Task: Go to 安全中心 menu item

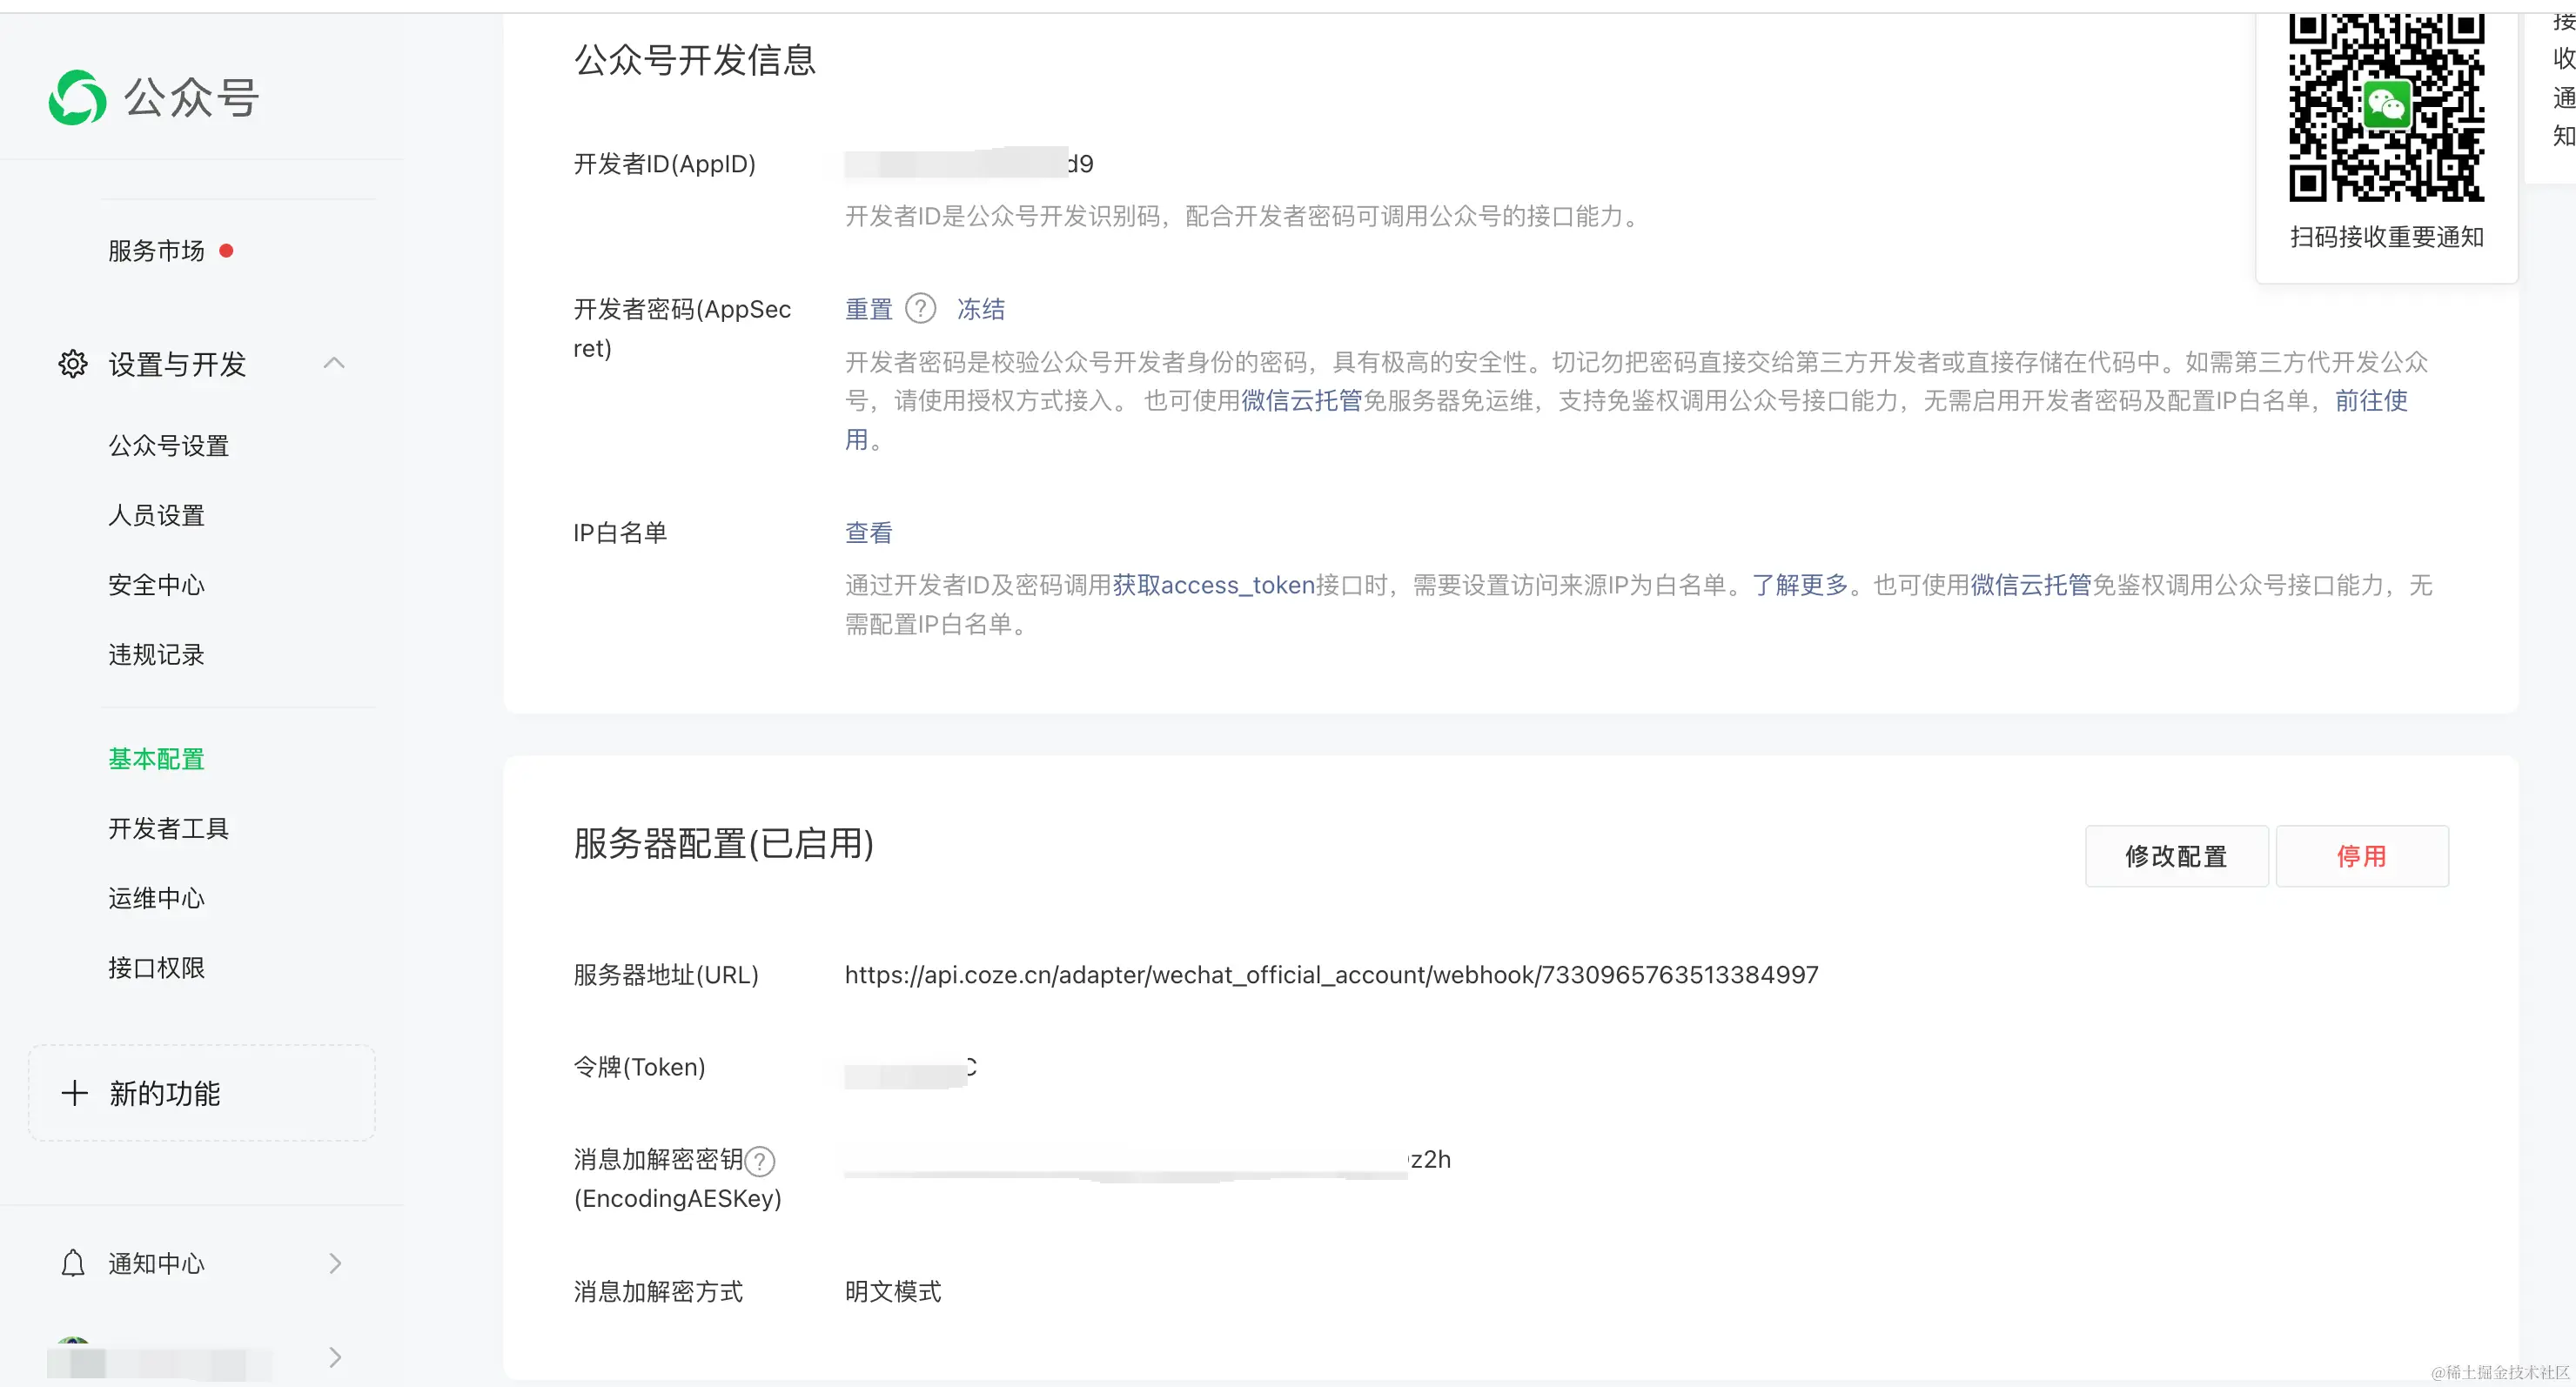Action: (x=156, y=585)
